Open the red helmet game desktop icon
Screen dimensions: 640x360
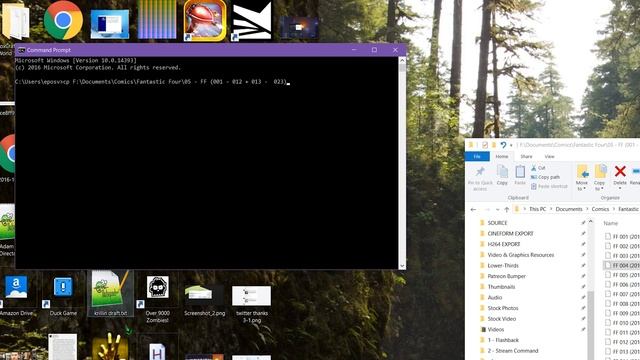click(205, 20)
